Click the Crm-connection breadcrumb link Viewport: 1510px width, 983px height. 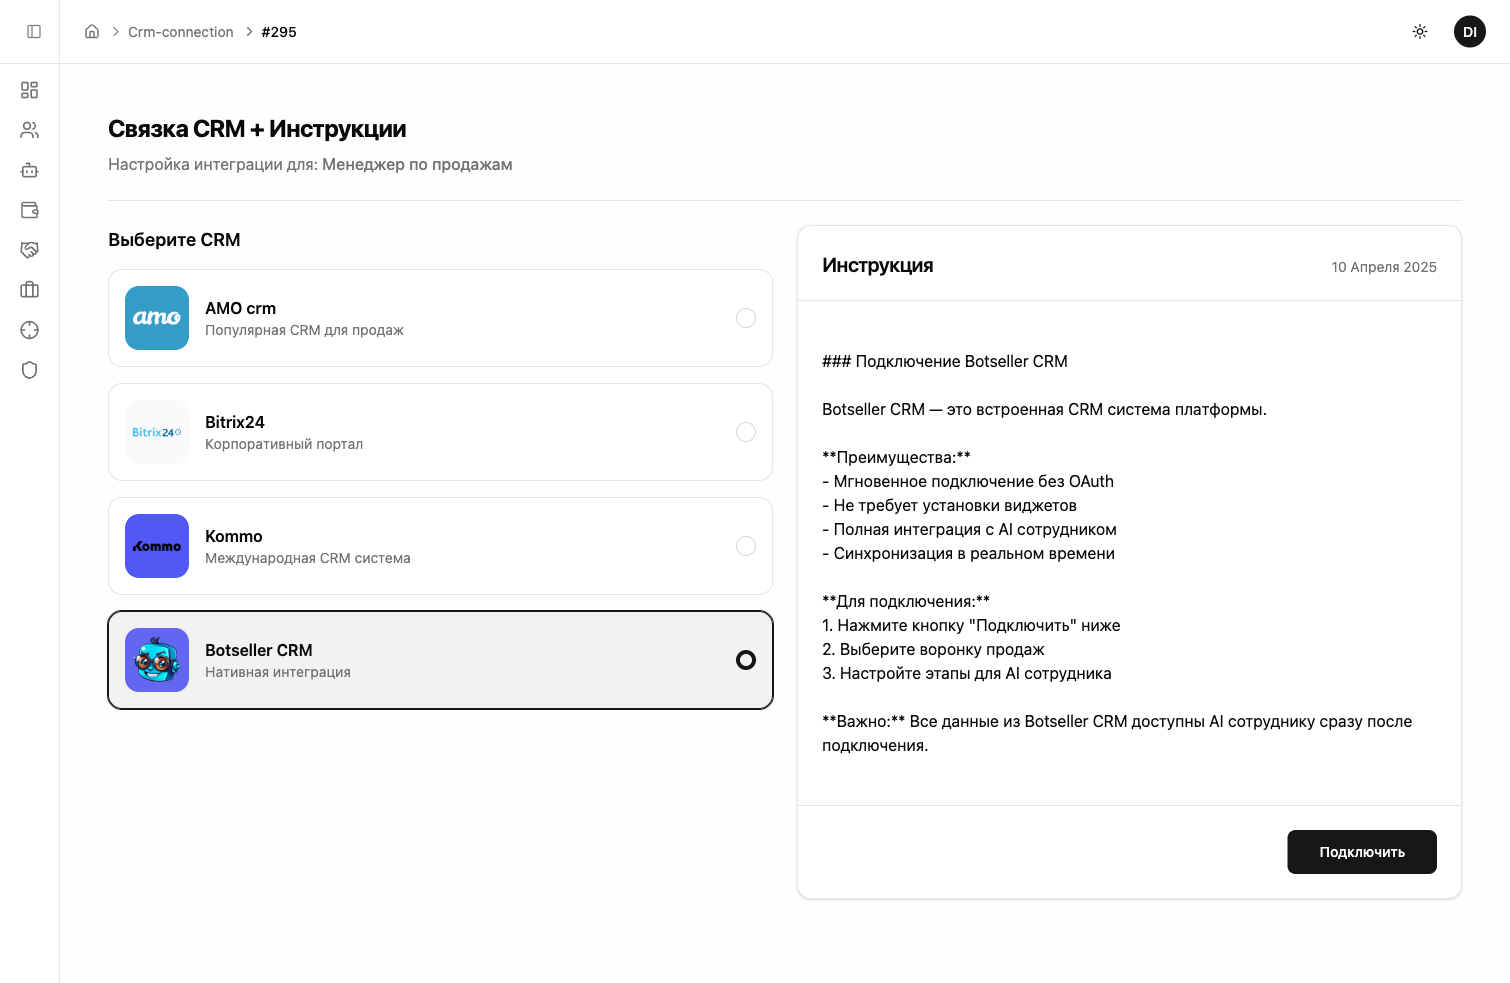pos(180,32)
